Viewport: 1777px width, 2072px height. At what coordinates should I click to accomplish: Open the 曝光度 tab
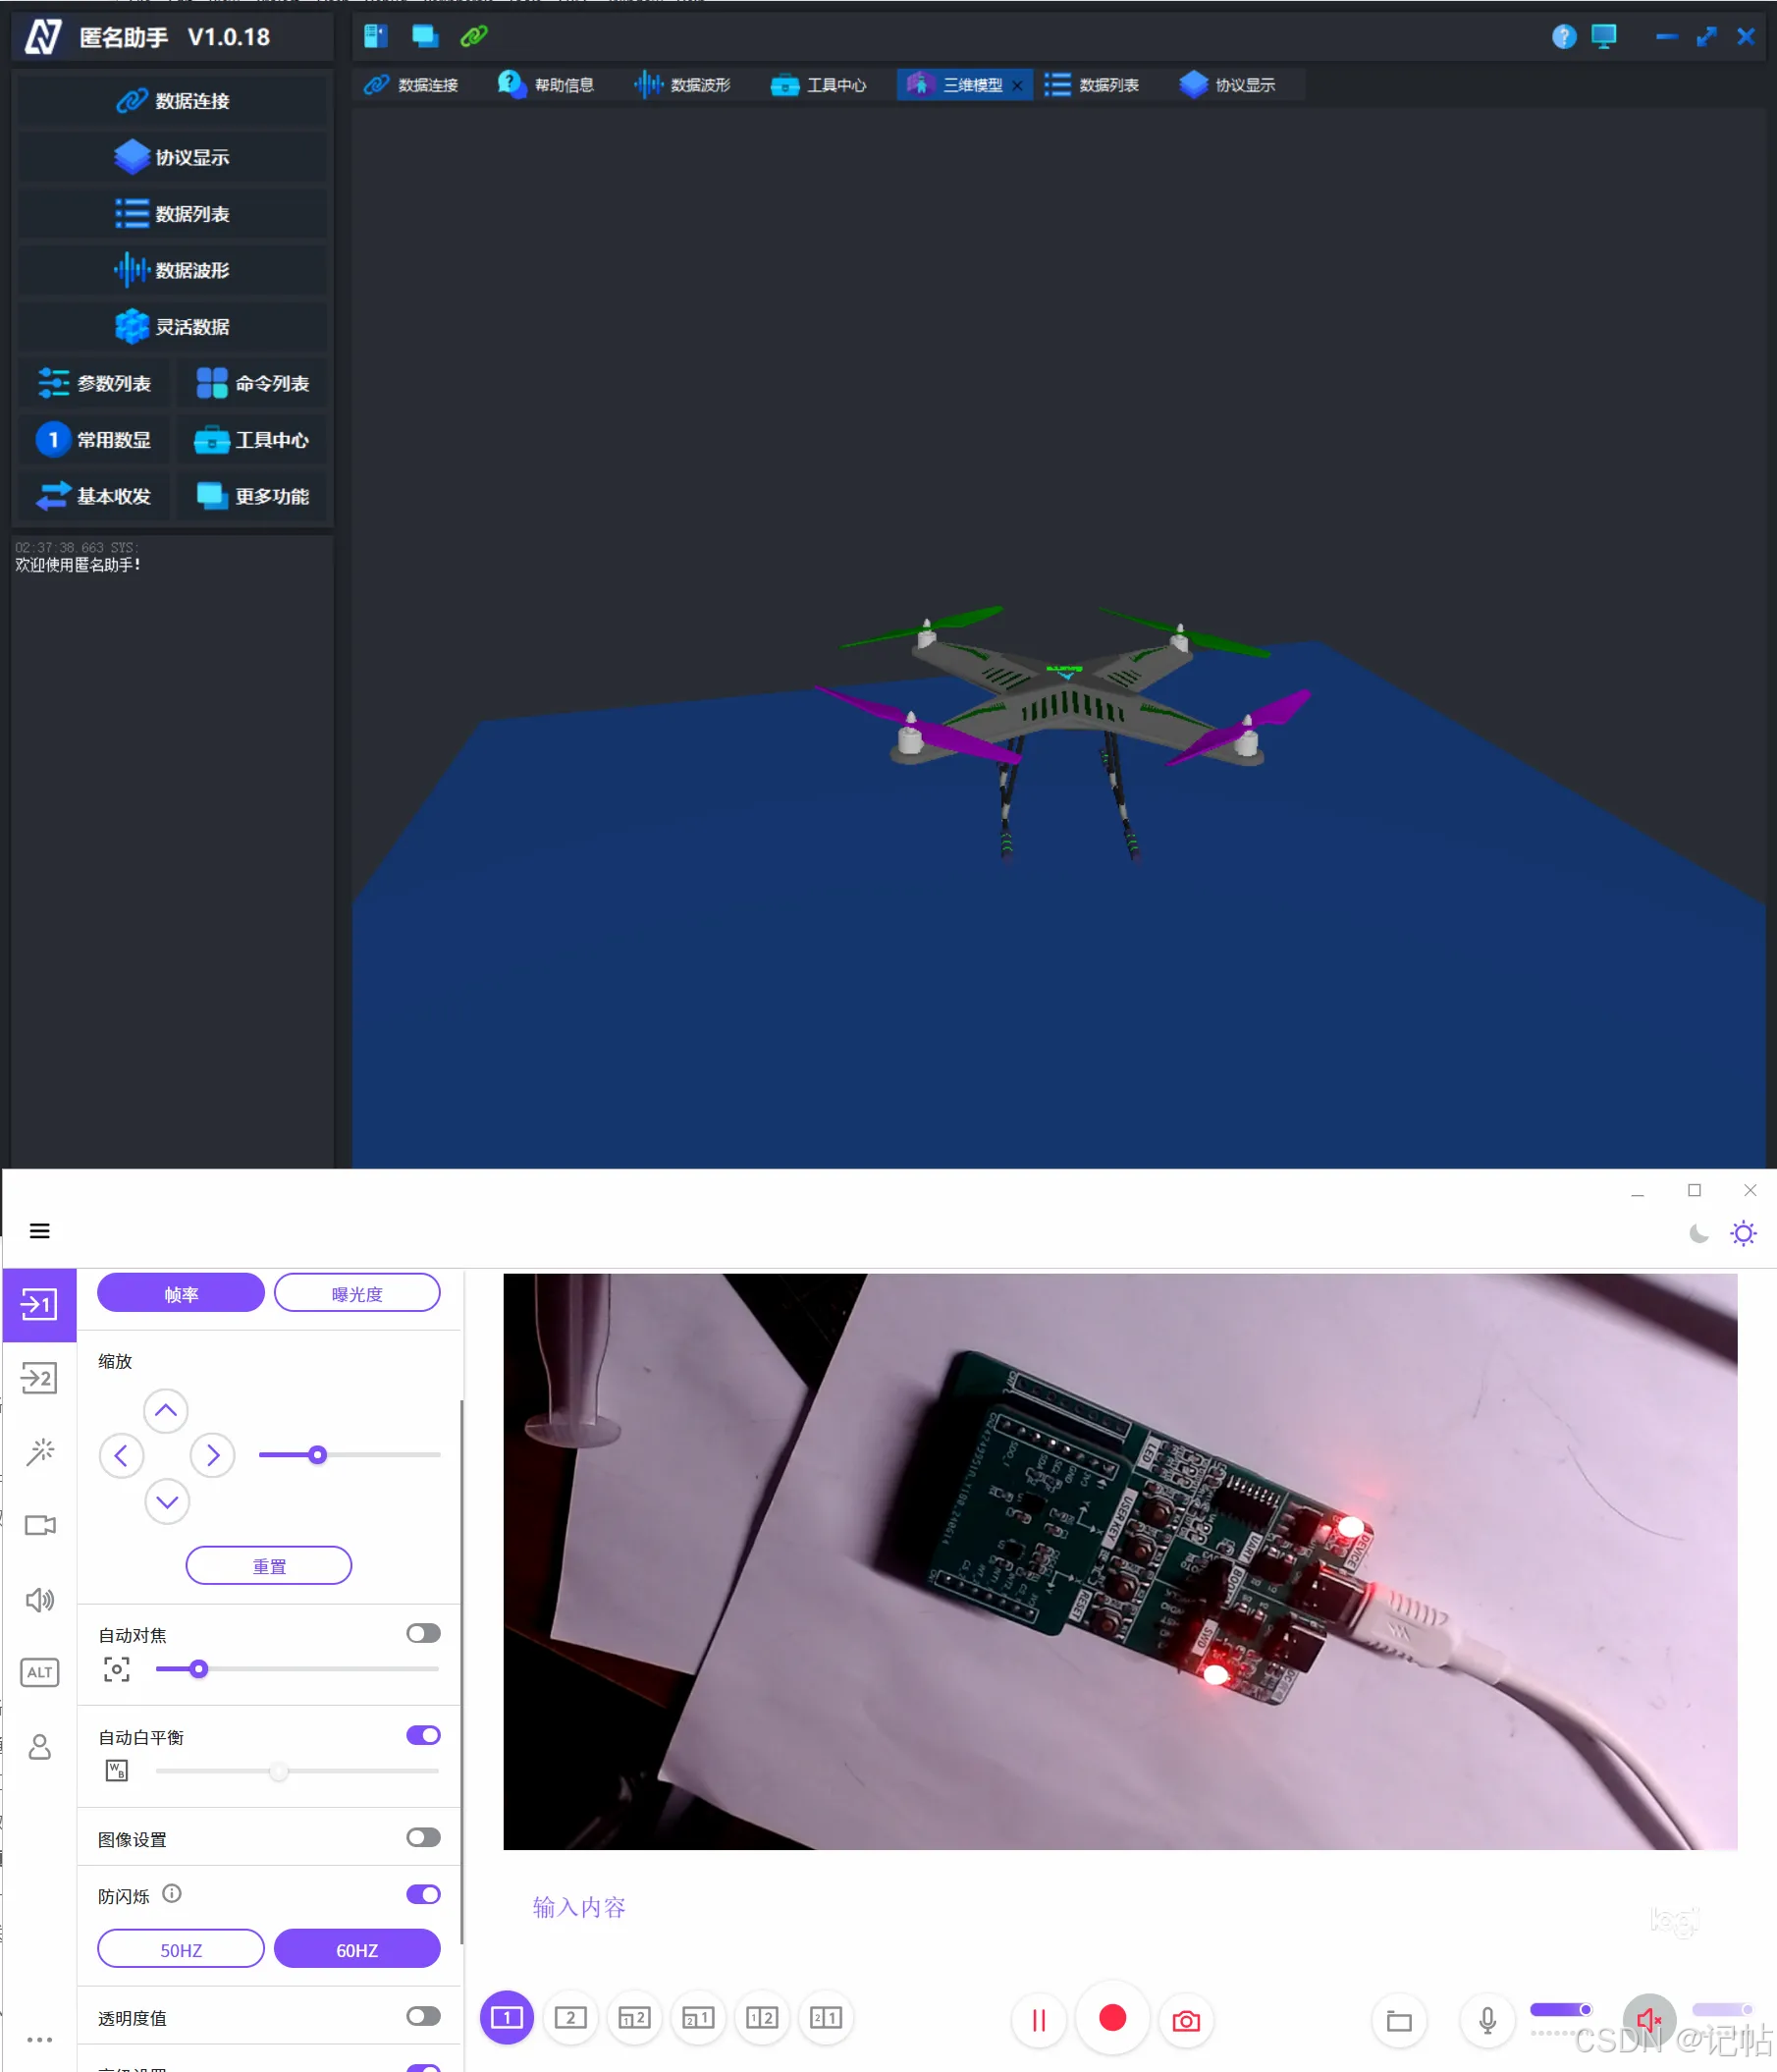pos(357,1293)
